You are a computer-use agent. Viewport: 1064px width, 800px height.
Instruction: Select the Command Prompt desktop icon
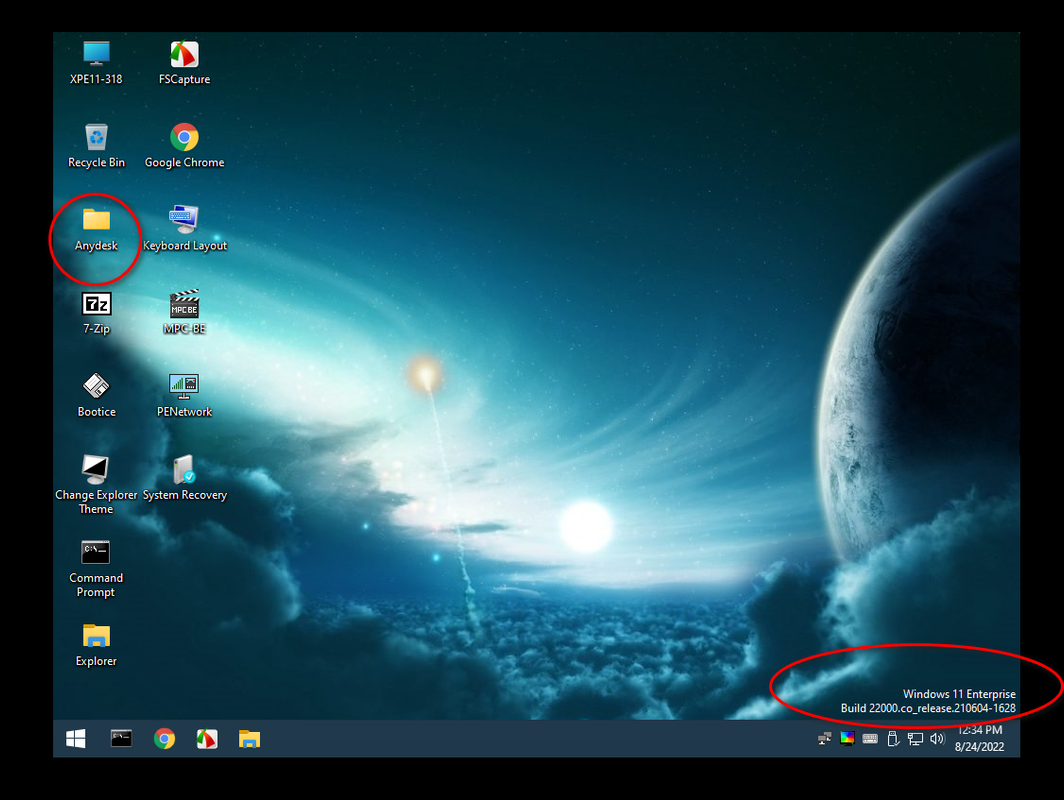pos(96,569)
